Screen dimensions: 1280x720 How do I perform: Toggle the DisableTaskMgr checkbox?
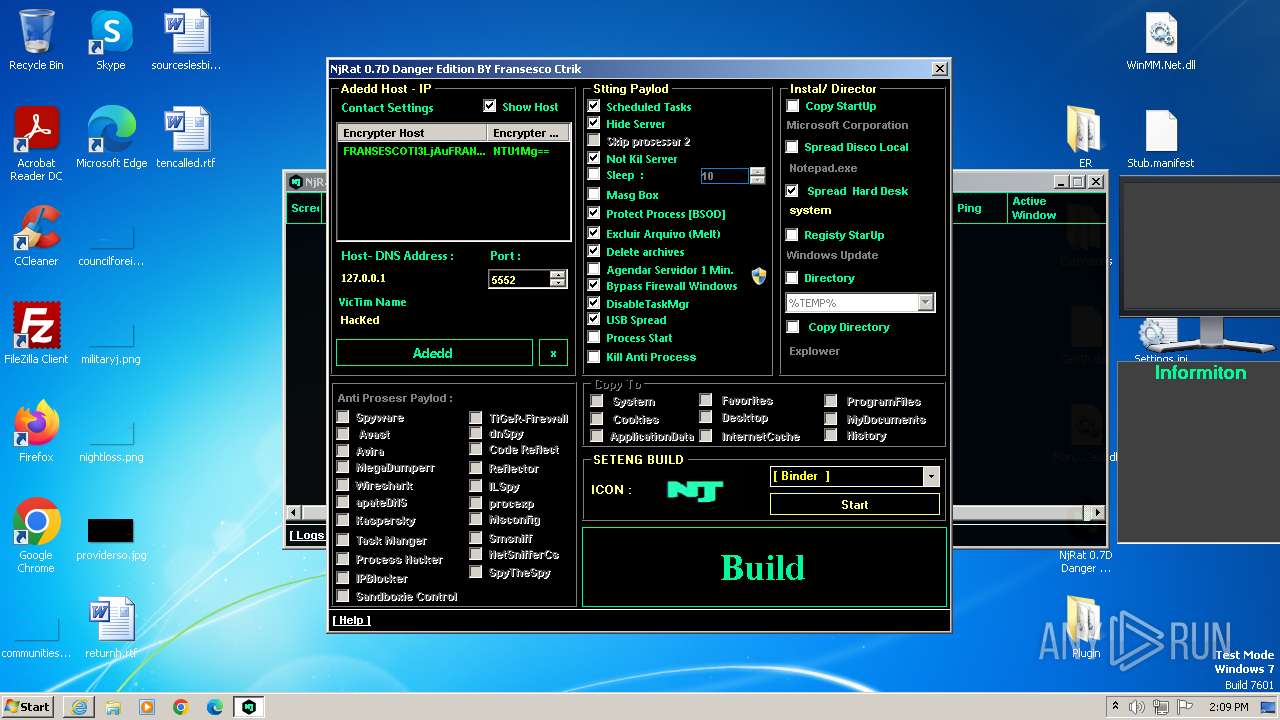[x=594, y=303]
